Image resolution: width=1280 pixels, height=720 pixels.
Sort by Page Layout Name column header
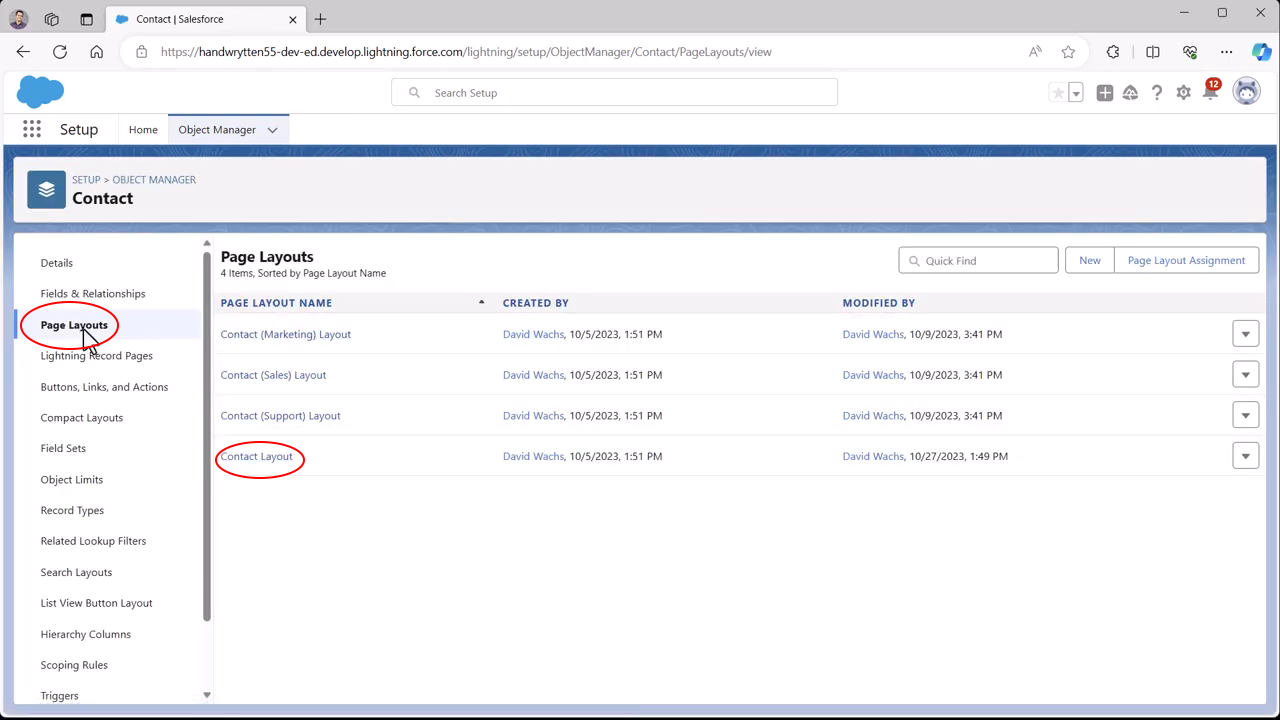[x=276, y=303]
